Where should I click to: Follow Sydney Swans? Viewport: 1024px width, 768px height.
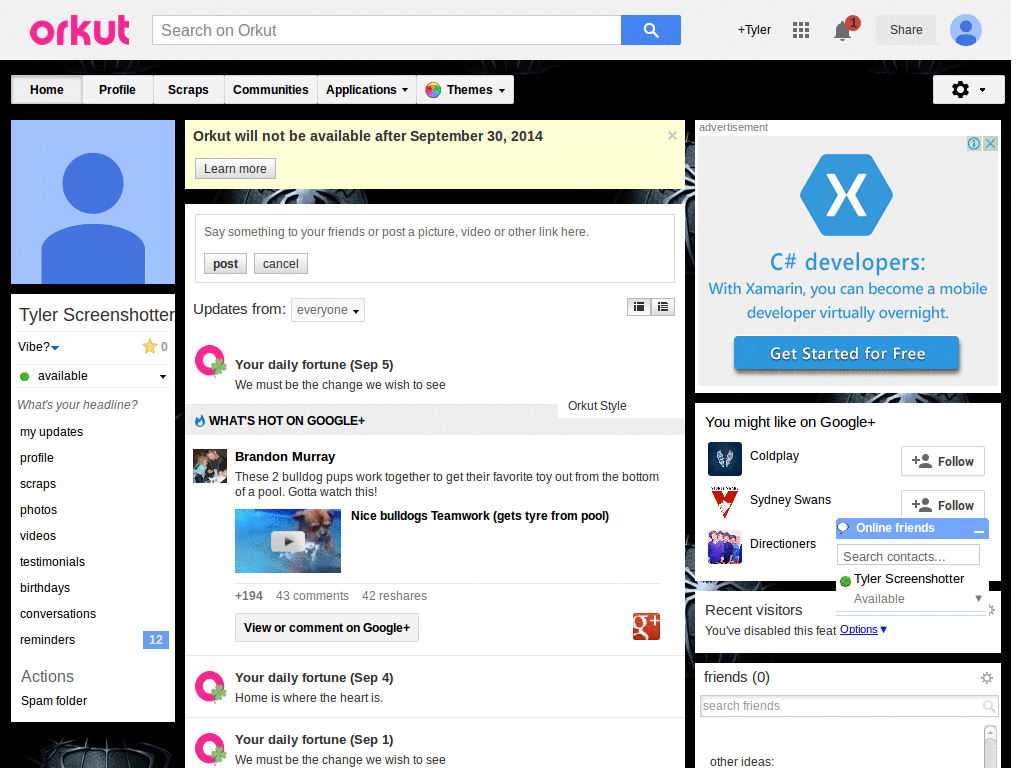click(942, 504)
